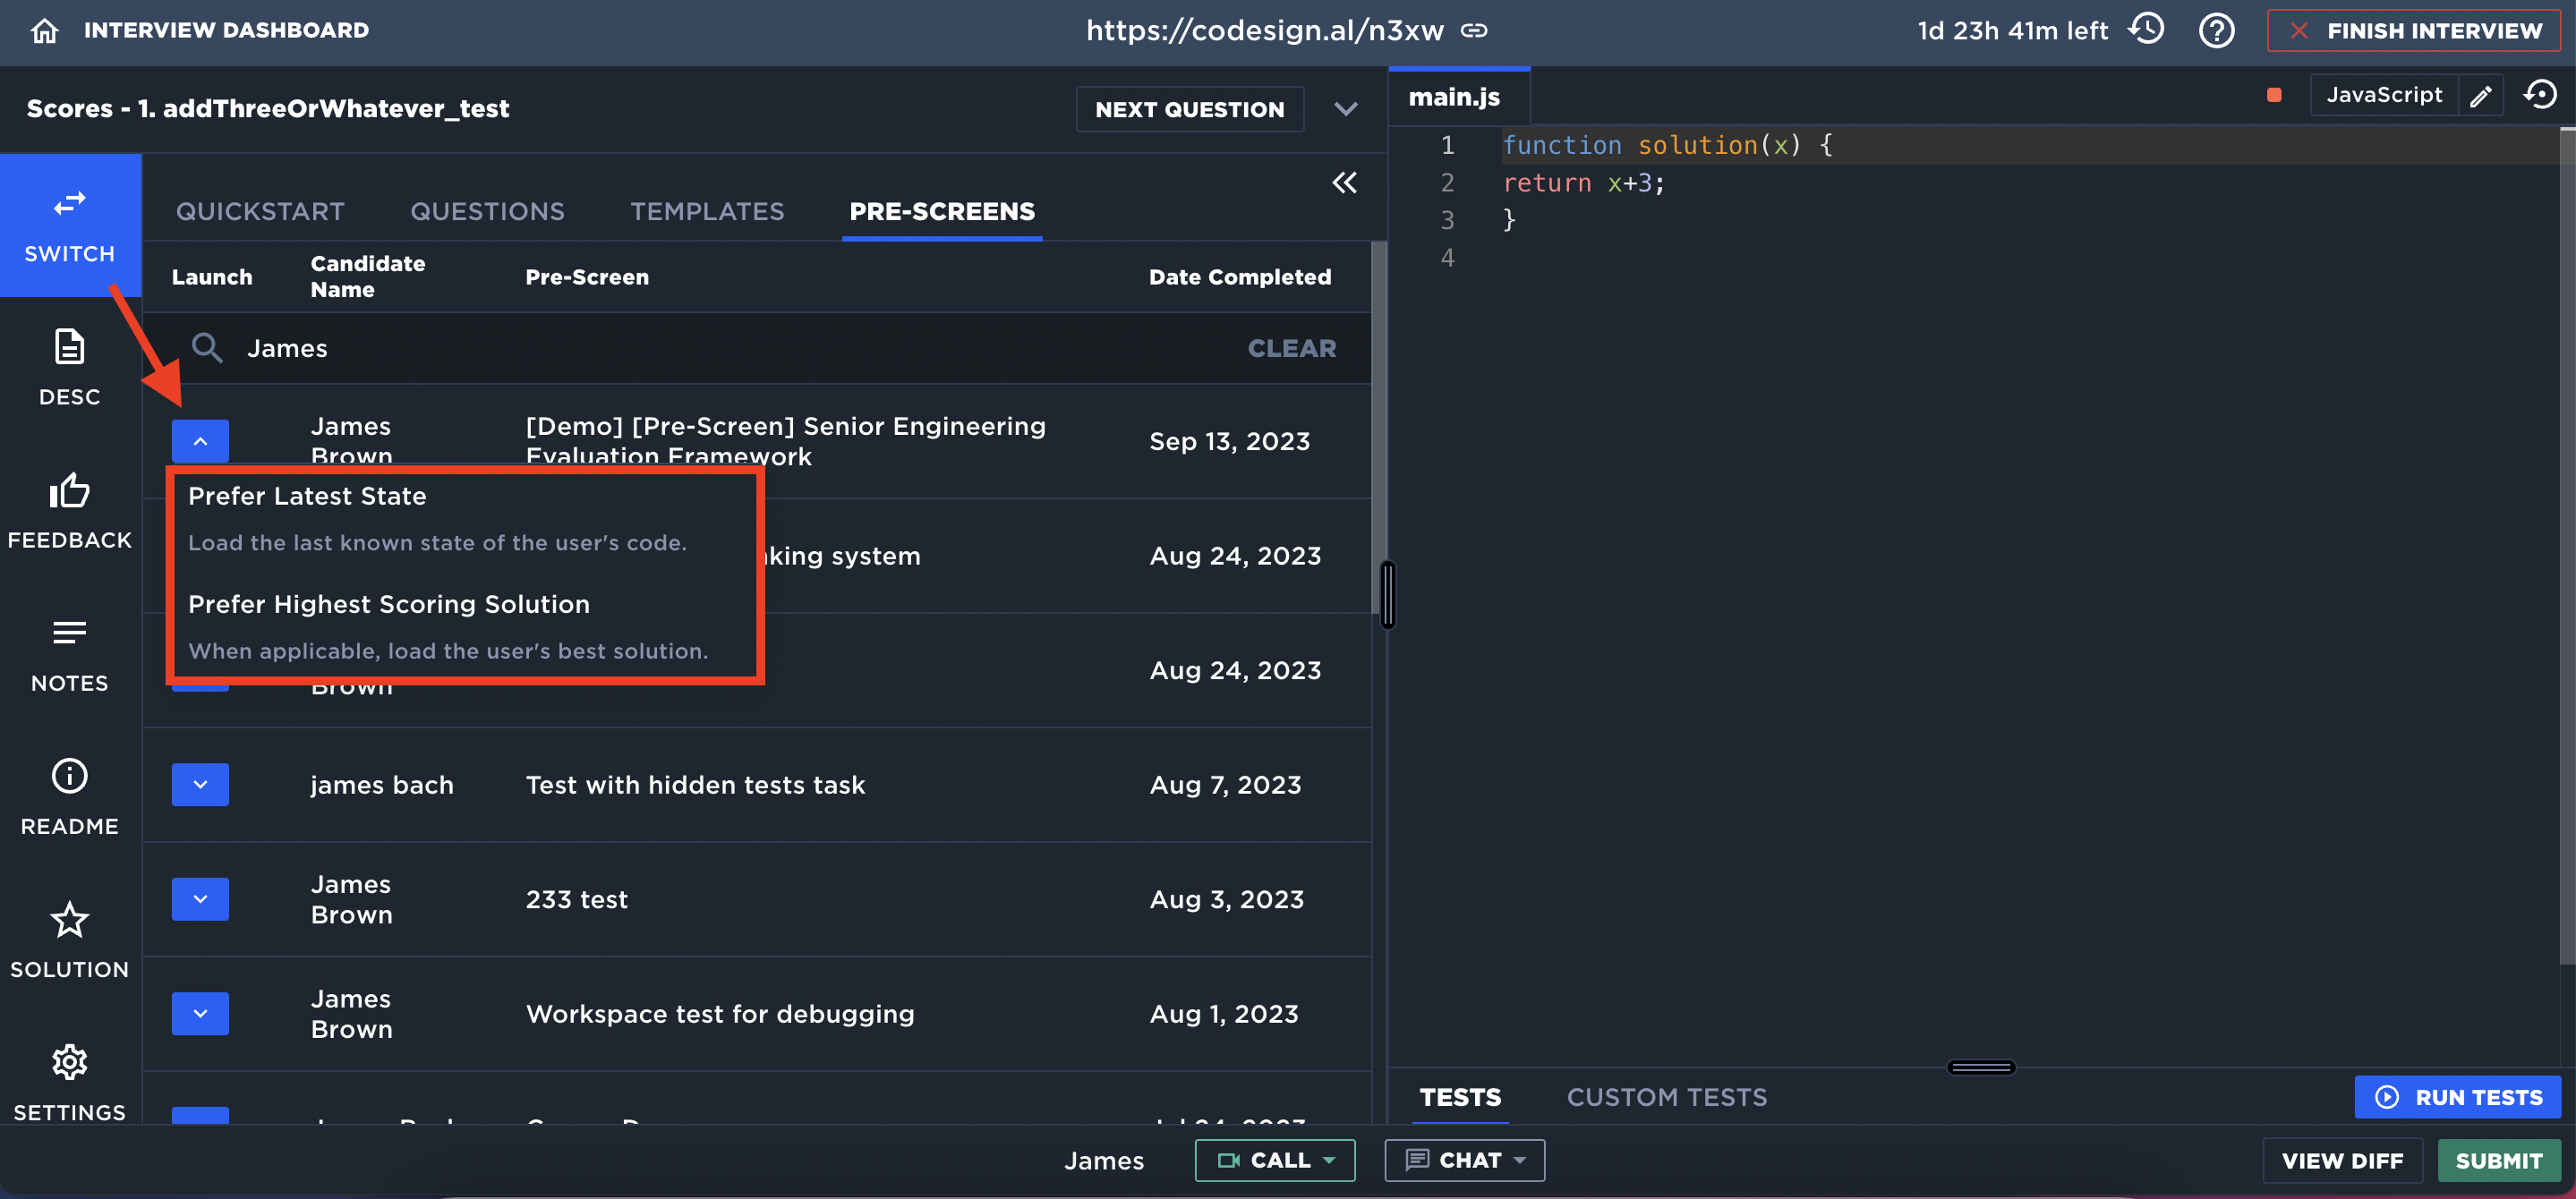Switch to the TEMPLATES tab
The image size is (2576, 1199).
pos(707,211)
